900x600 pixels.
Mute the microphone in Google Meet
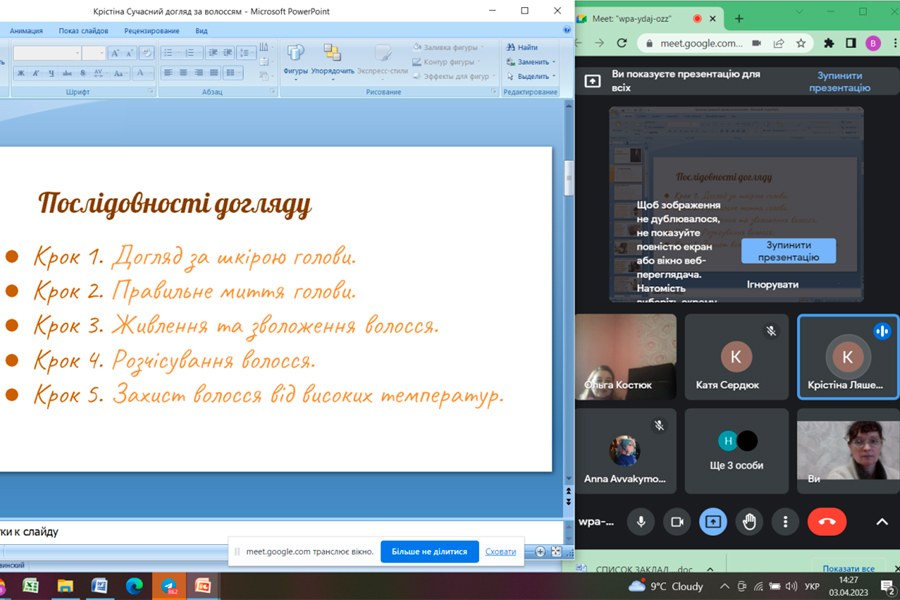pos(641,521)
